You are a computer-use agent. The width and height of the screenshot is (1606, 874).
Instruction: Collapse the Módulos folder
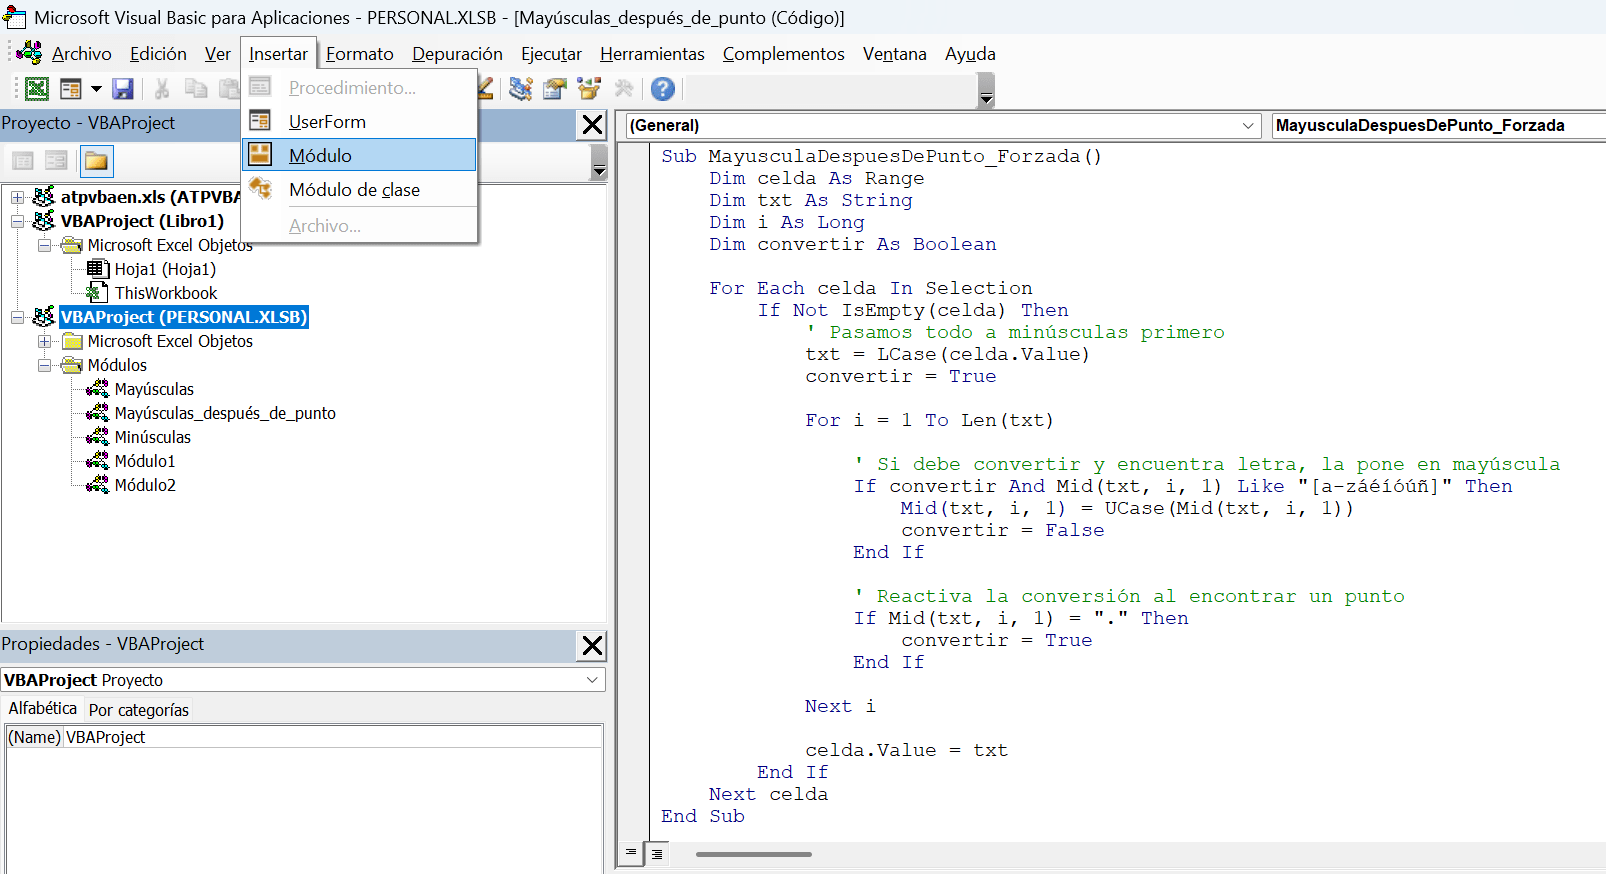(x=44, y=365)
